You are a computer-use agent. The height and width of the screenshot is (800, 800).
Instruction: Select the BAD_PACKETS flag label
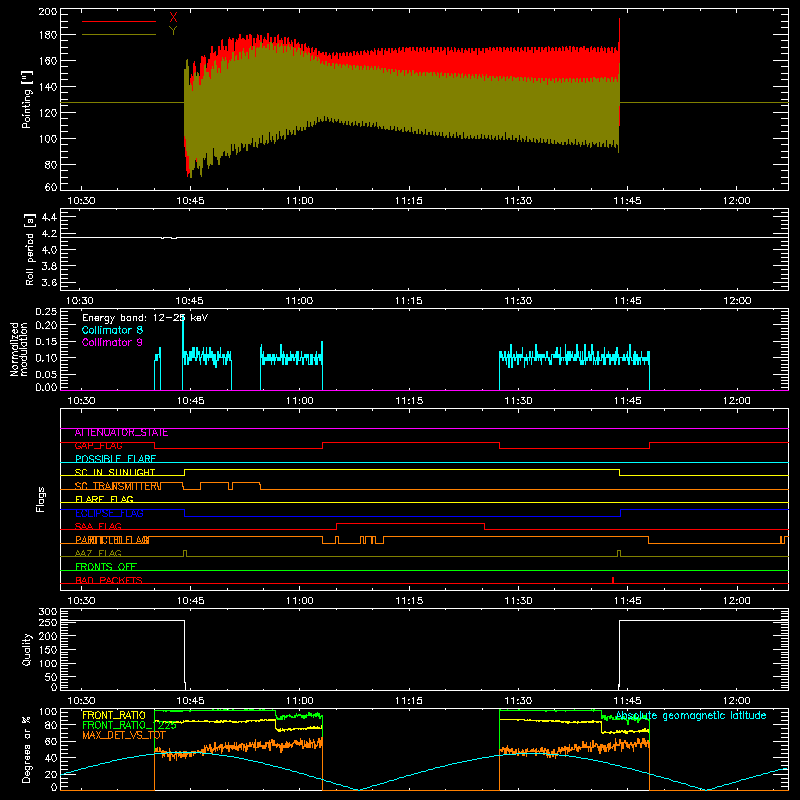click(x=109, y=581)
